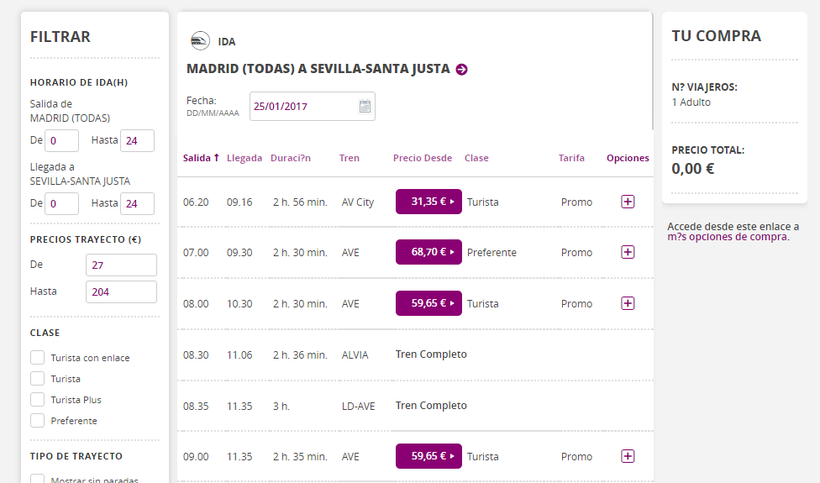Image resolution: width=820 pixels, height=483 pixels.
Task: Expand options for the 08.00 AVE train
Action: (x=627, y=303)
